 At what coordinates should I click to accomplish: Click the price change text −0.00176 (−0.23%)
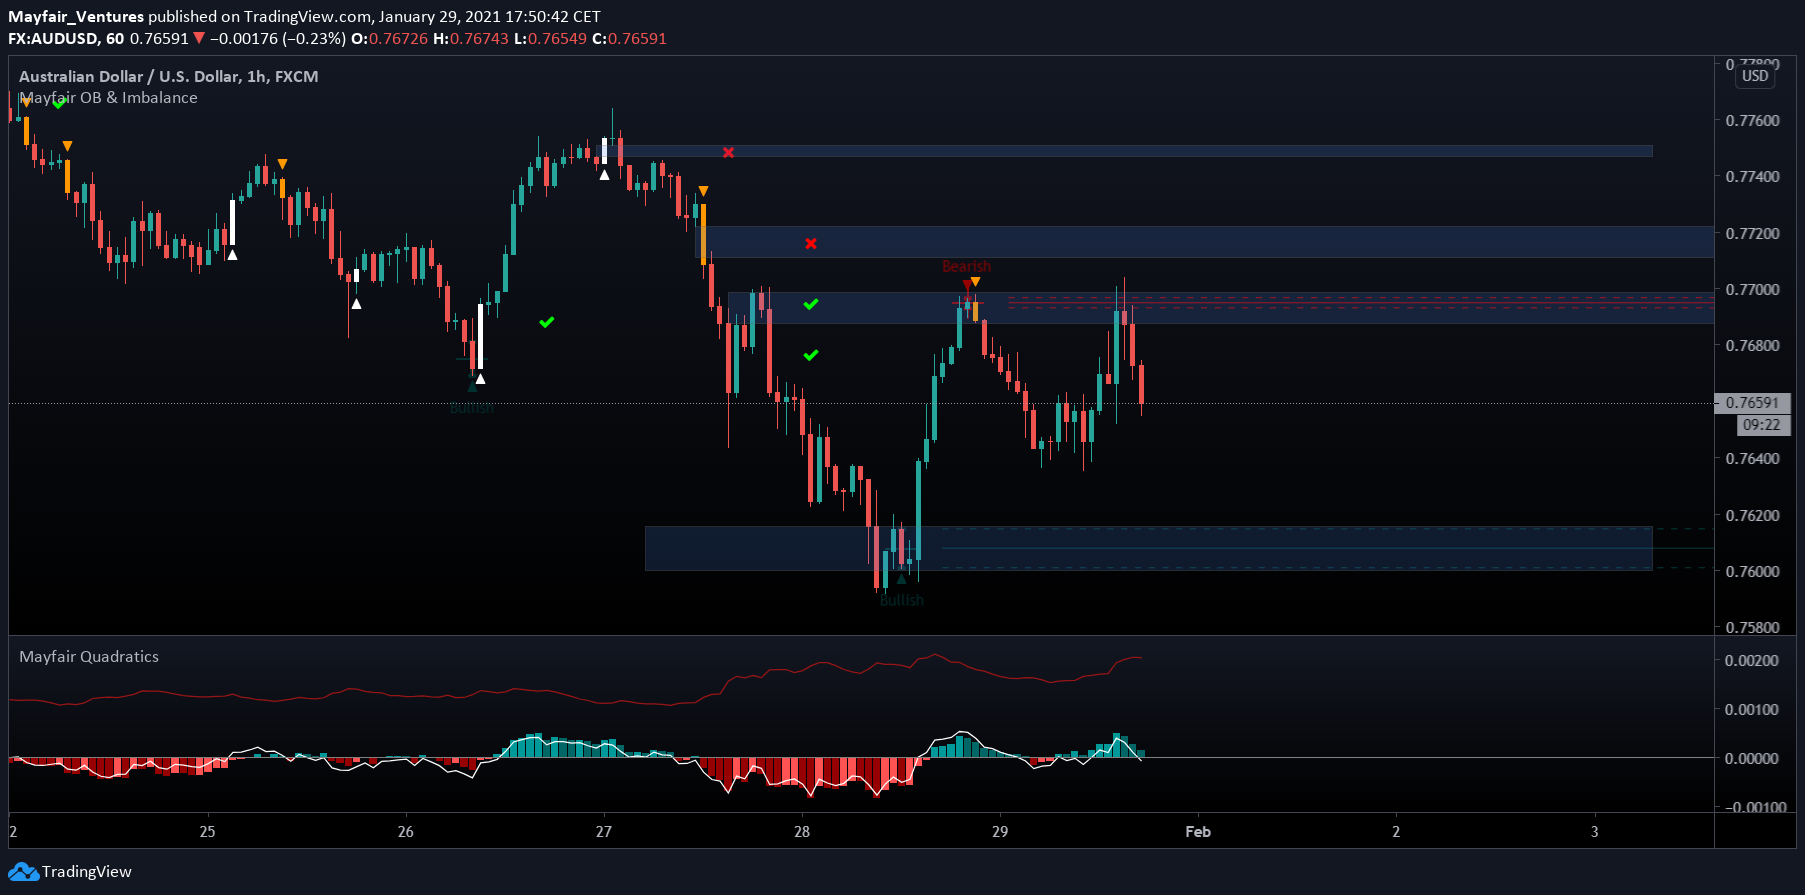(x=278, y=39)
